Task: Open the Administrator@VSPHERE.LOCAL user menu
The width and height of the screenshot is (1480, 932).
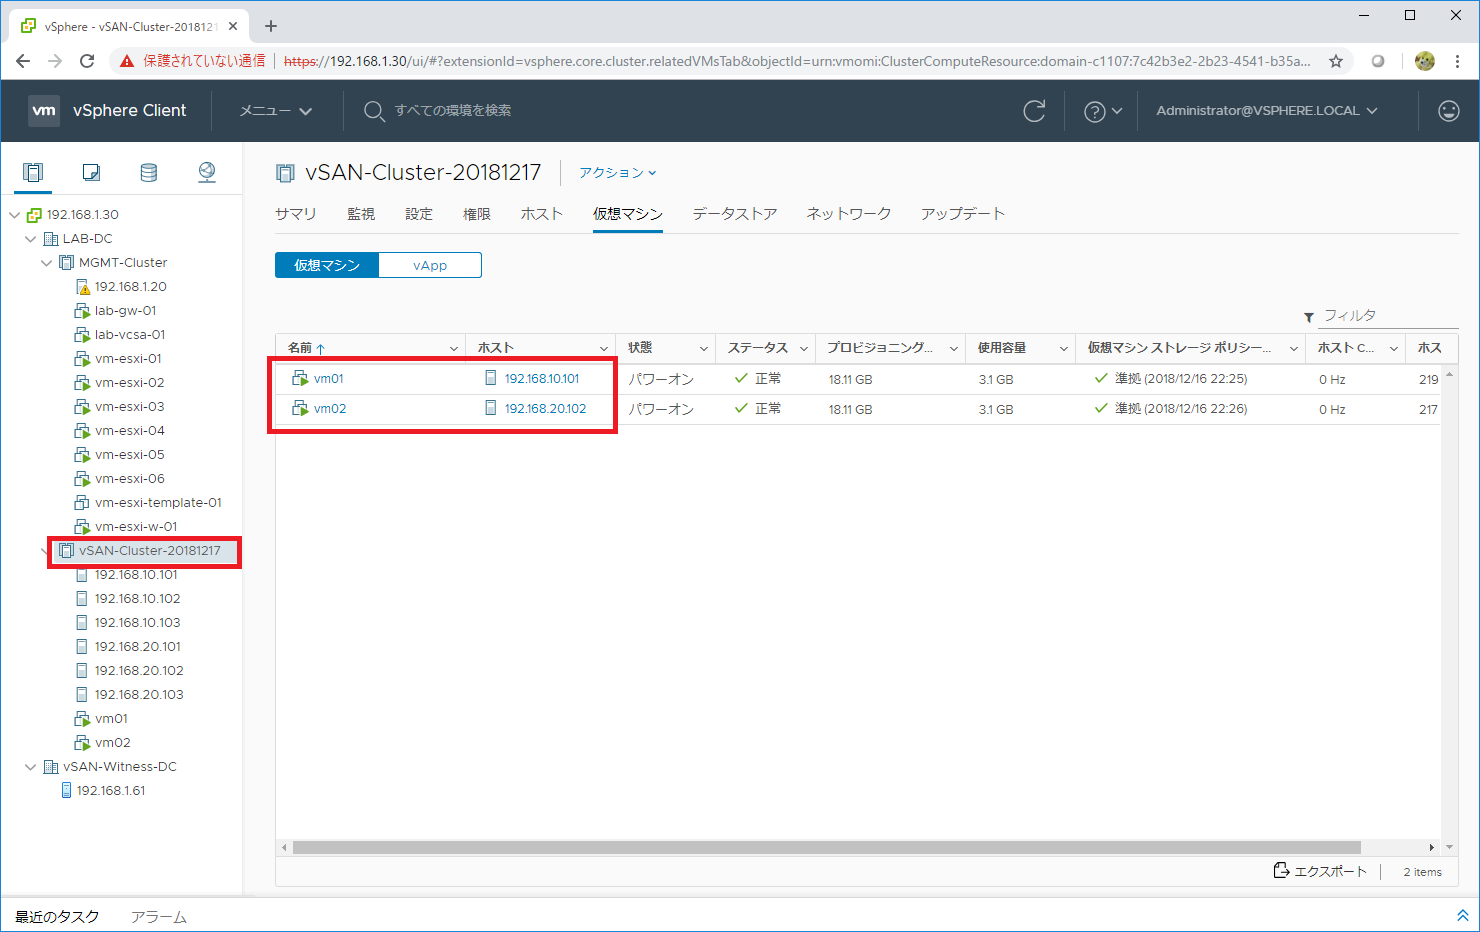Action: click(1267, 111)
